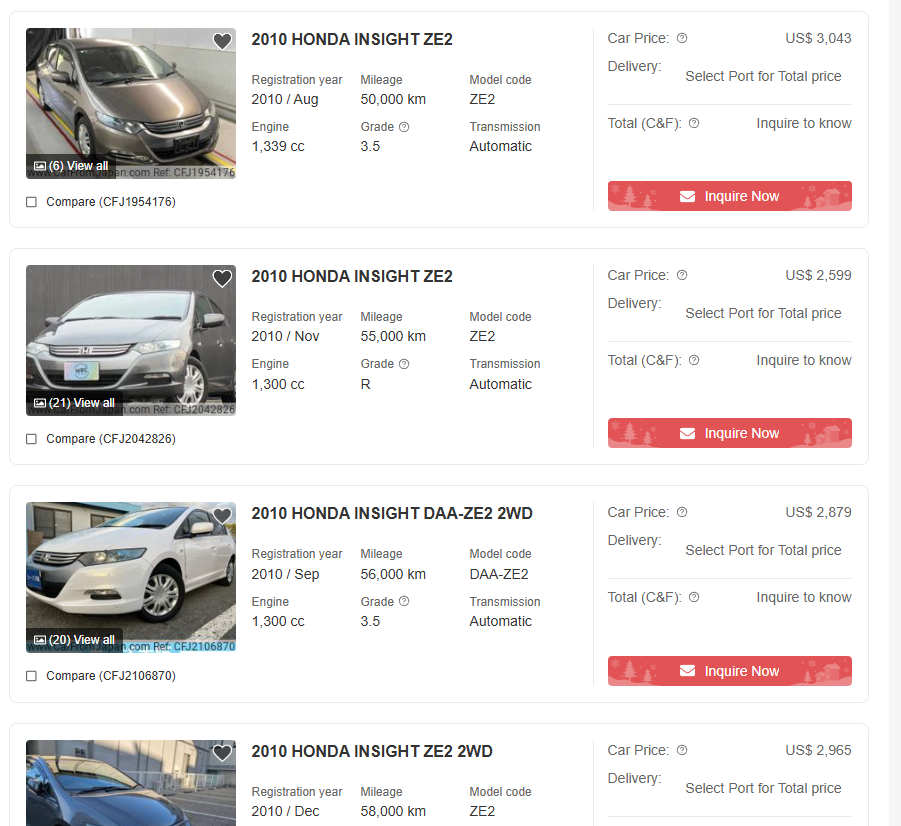This screenshot has width=901, height=826.
Task: Click Inquire Now for the US$ 3,043 car
Action: [x=729, y=196]
